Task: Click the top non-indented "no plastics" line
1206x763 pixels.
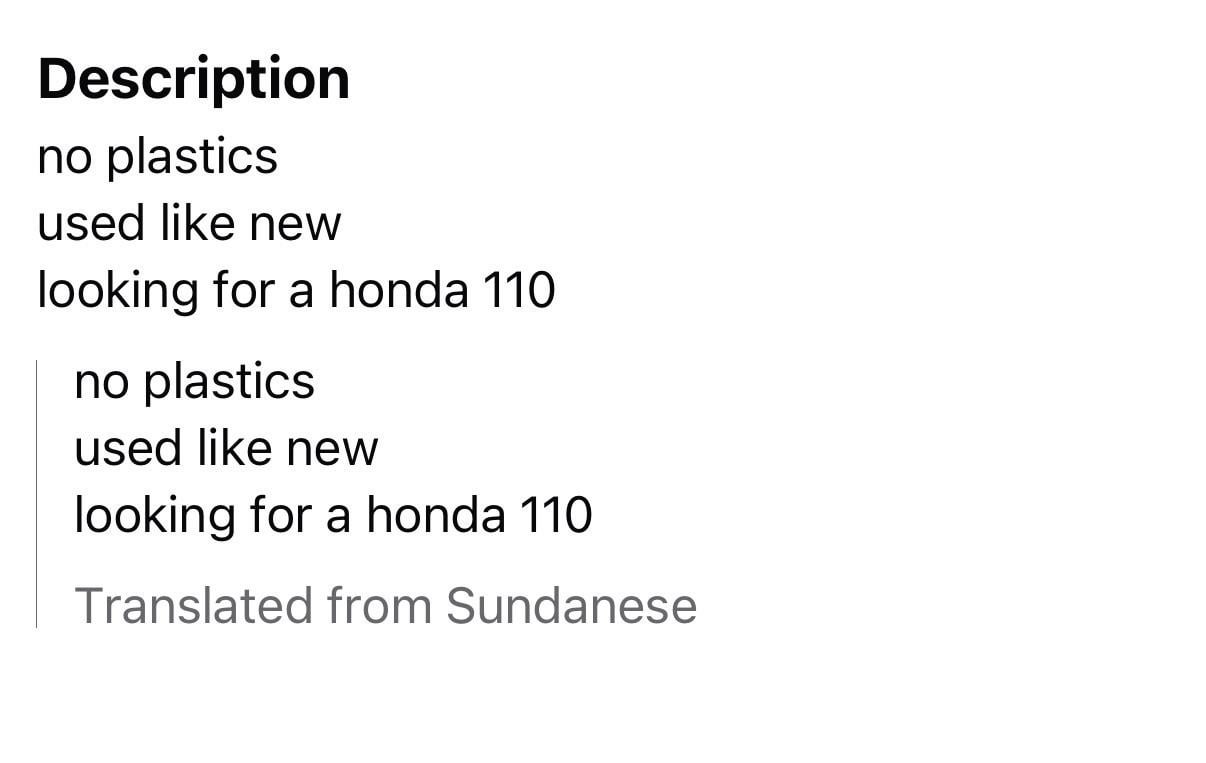Action: (157, 157)
